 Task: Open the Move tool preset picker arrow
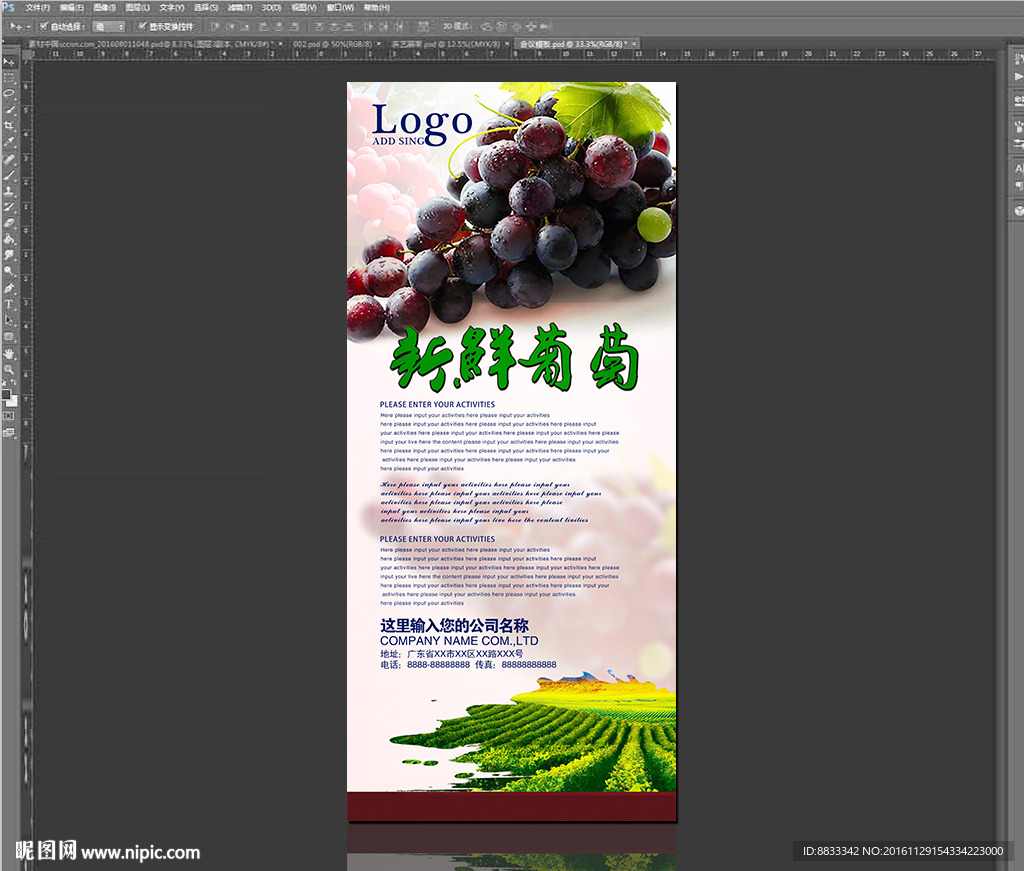tap(28, 27)
